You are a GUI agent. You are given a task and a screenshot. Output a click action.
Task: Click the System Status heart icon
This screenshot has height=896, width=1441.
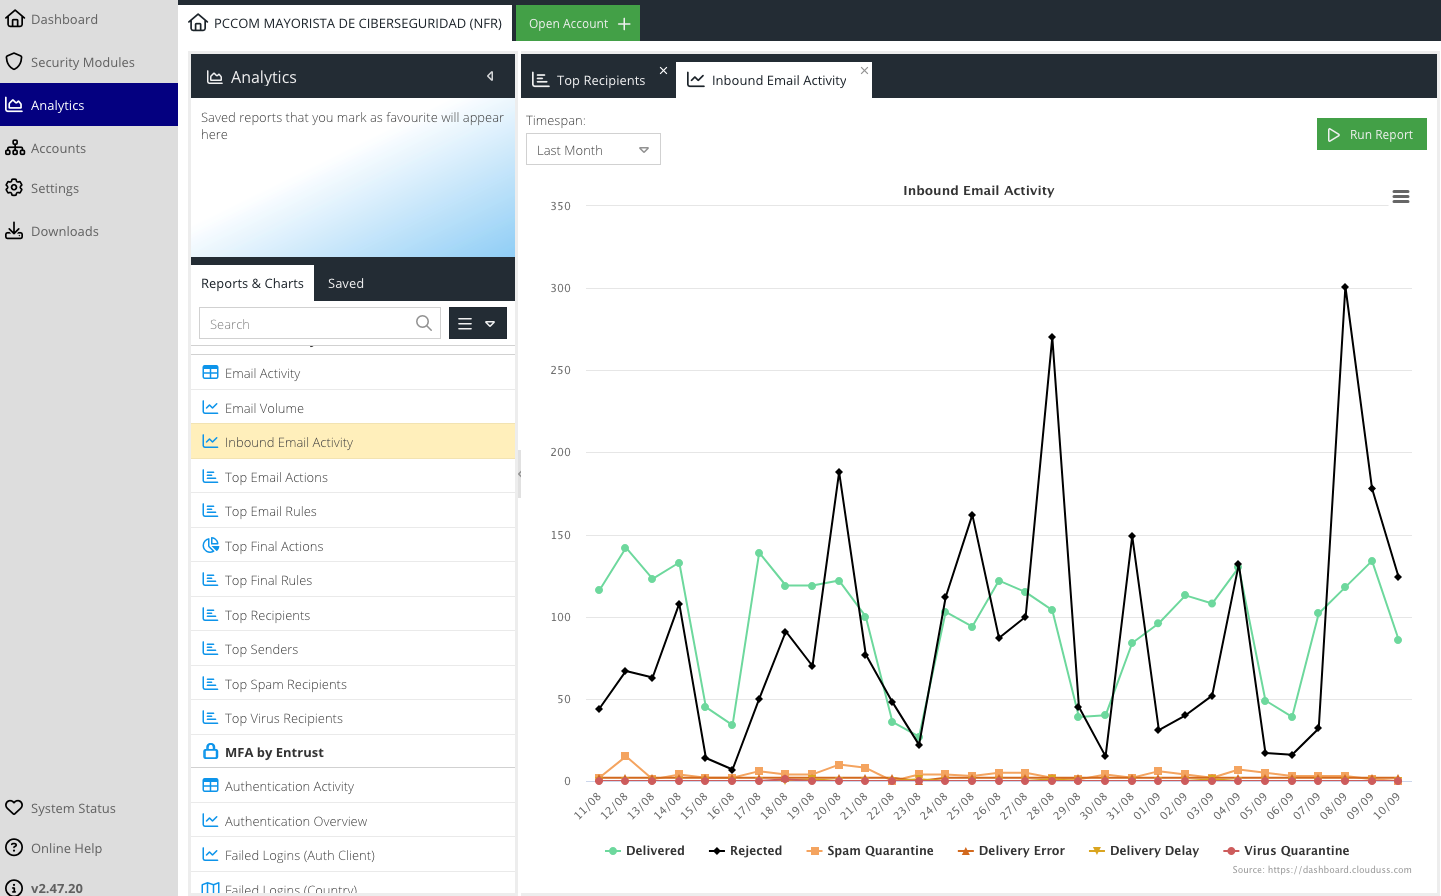(x=15, y=808)
